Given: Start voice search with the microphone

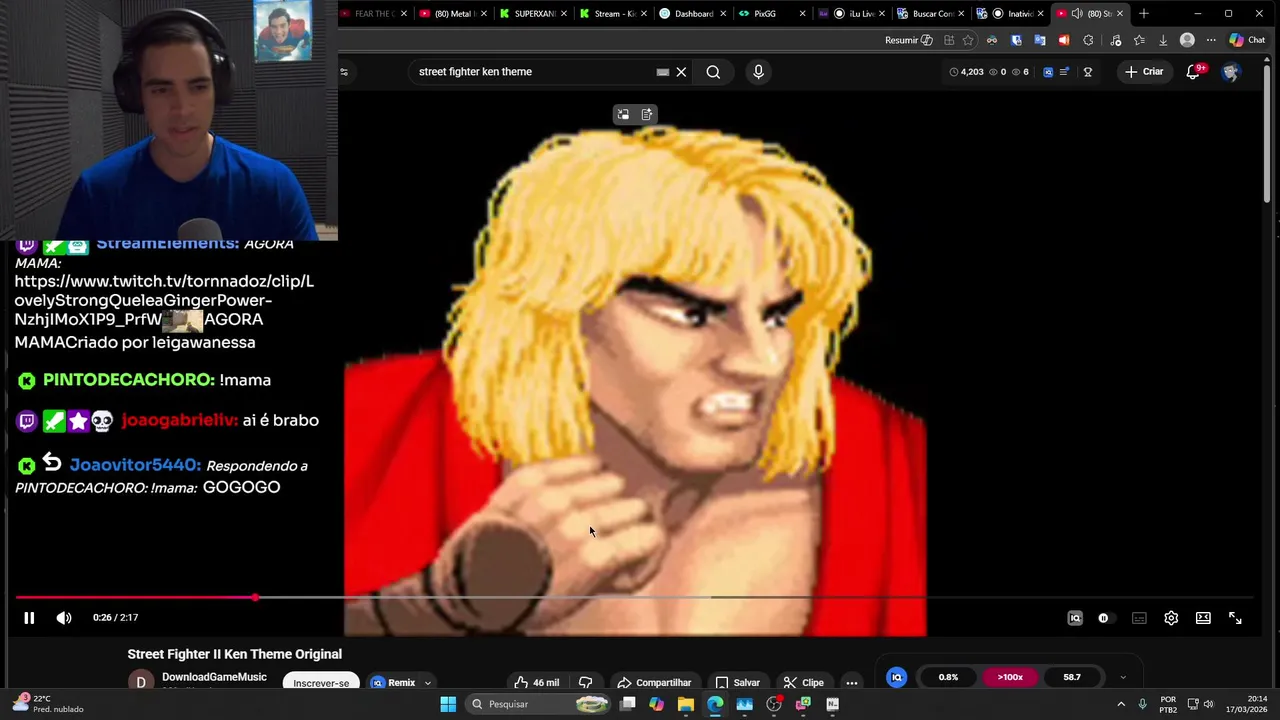Looking at the screenshot, I should [x=758, y=72].
